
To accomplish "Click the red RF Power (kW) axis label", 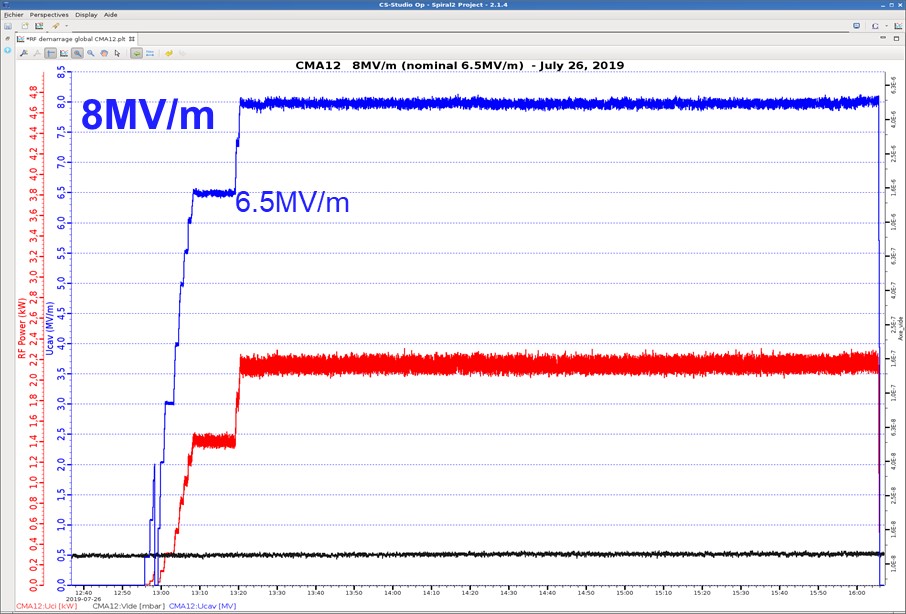I will pos(22,328).
